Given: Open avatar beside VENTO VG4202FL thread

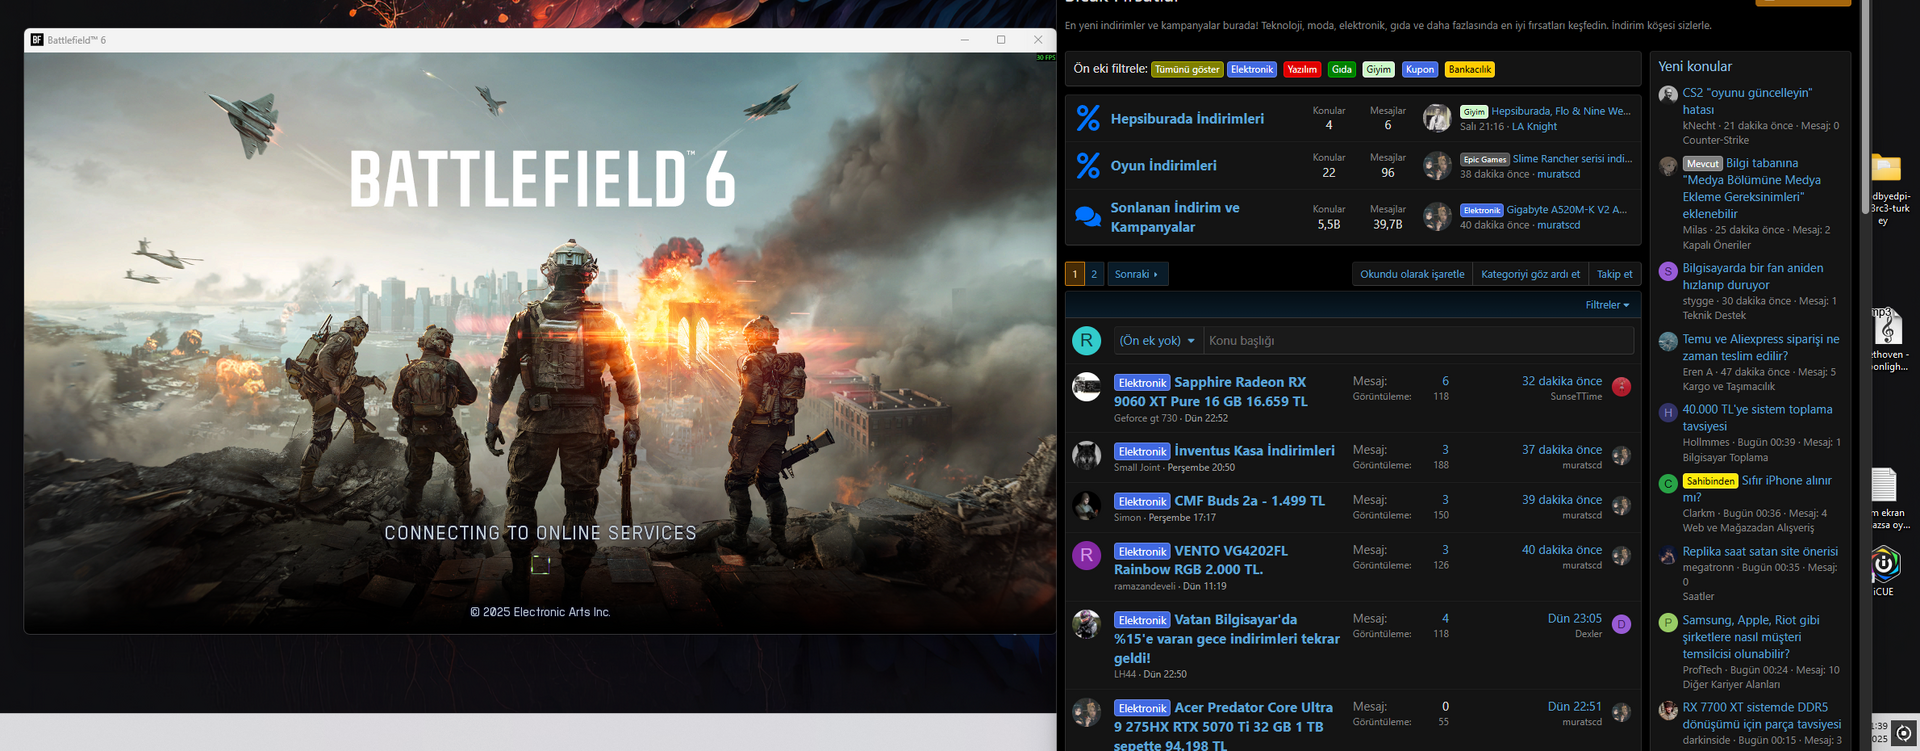Looking at the screenshot, I should click(x=1087, y=556).
